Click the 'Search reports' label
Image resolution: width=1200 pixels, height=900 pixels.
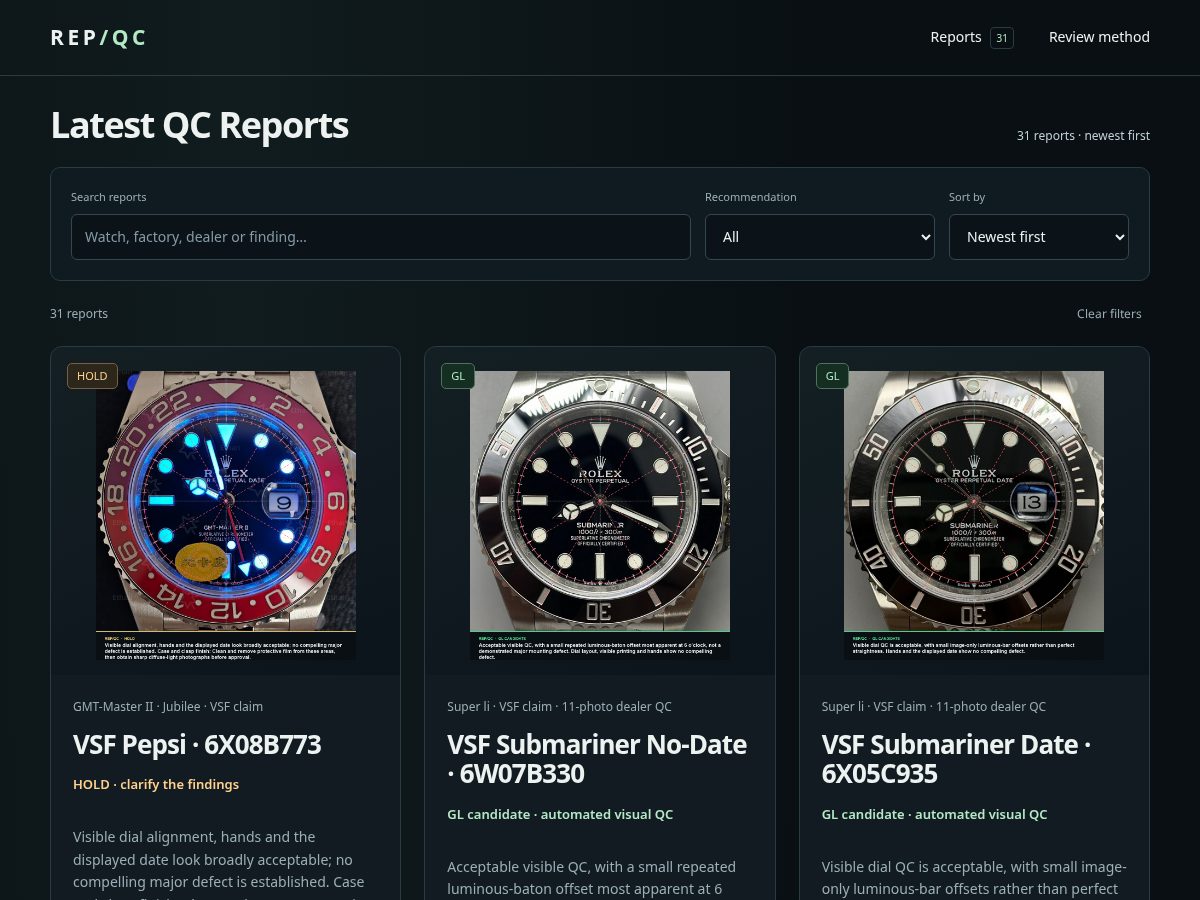click(108, 197)
